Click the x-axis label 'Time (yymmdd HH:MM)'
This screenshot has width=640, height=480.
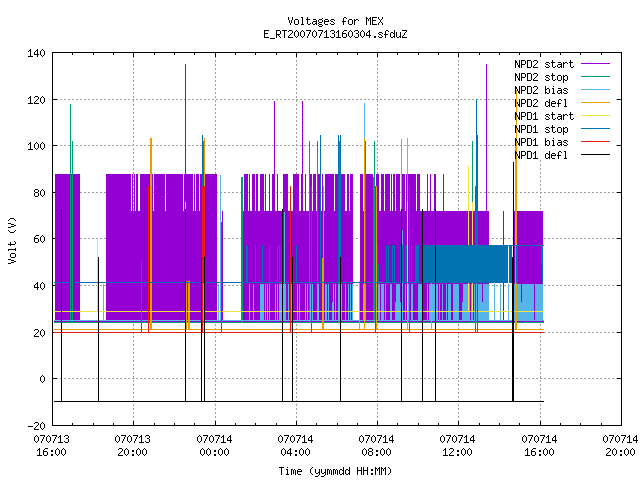coord(335,471)
